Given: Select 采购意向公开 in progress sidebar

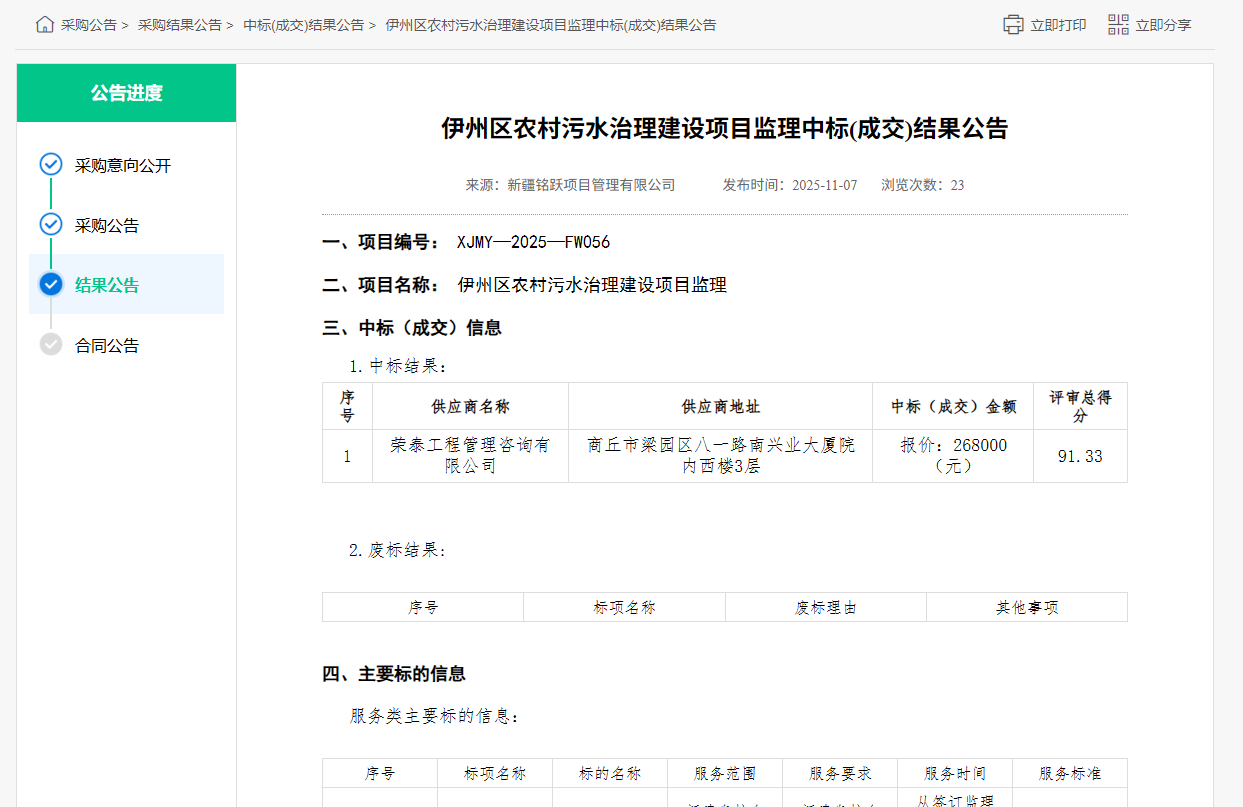Looking at the screenshot, I should pos(123,165).
